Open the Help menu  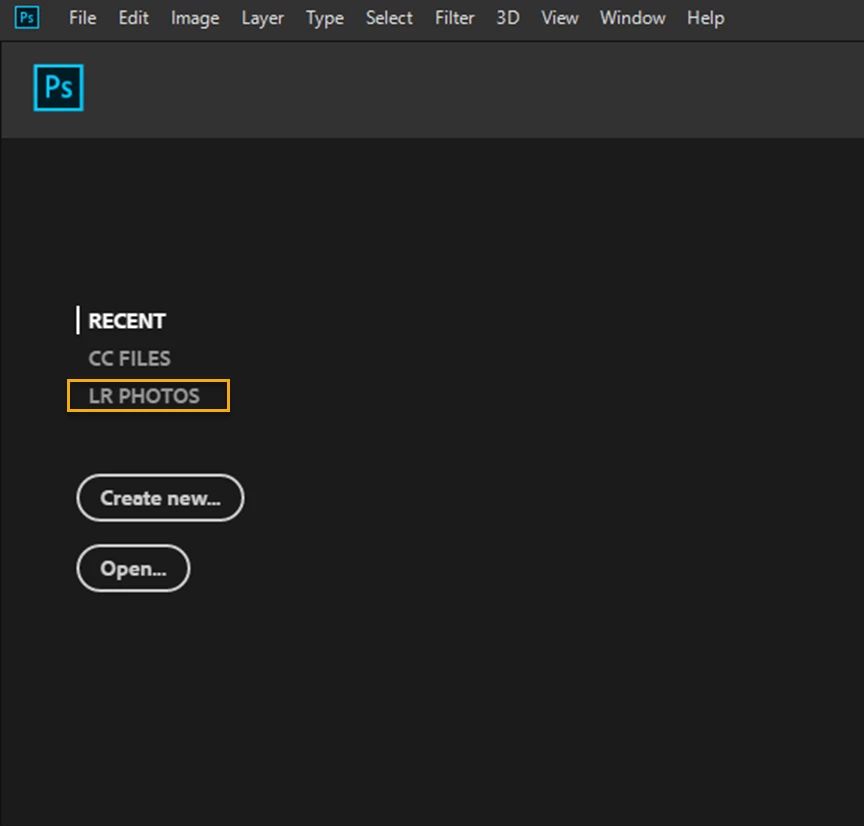pos(706,18)
